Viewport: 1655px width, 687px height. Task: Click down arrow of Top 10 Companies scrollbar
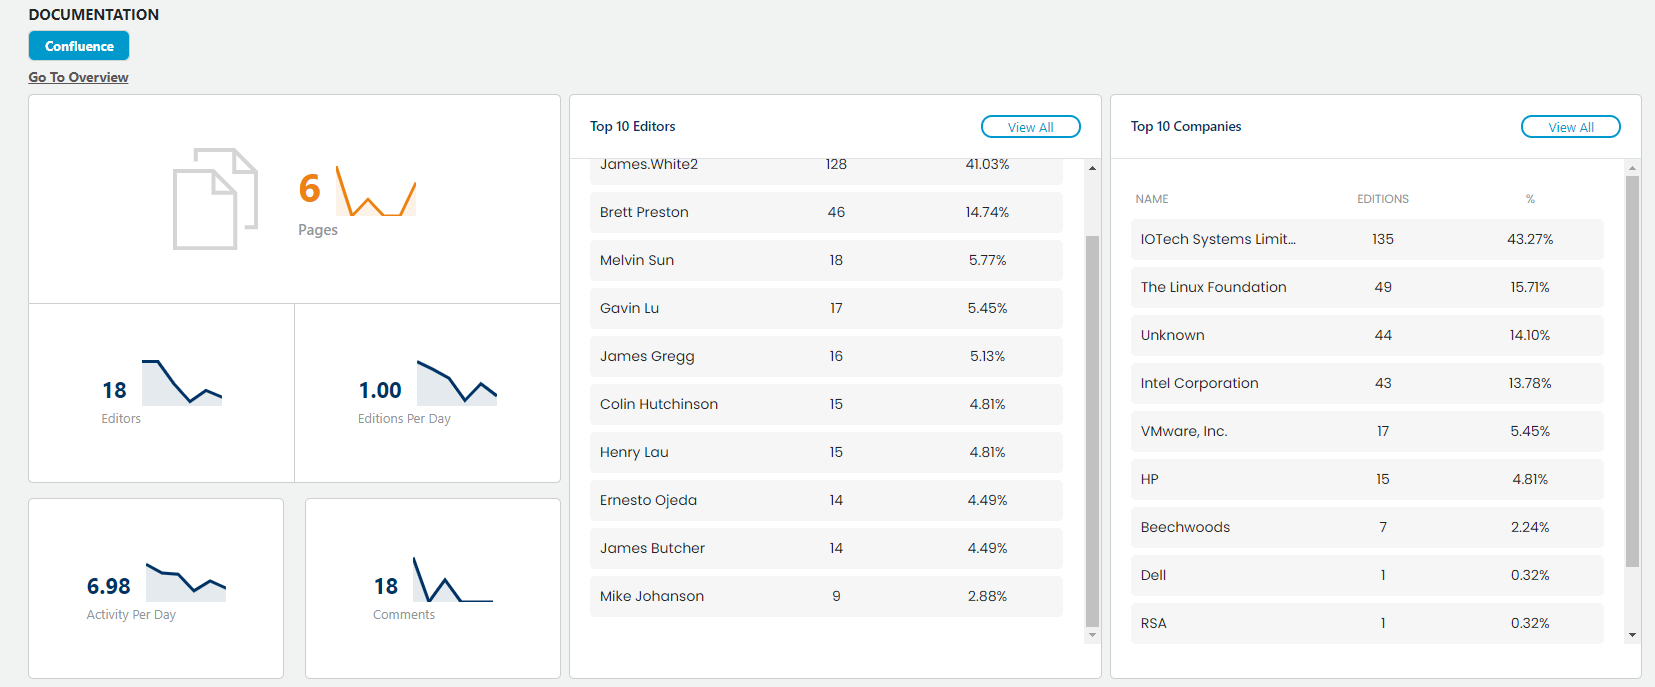[1632, 635]
